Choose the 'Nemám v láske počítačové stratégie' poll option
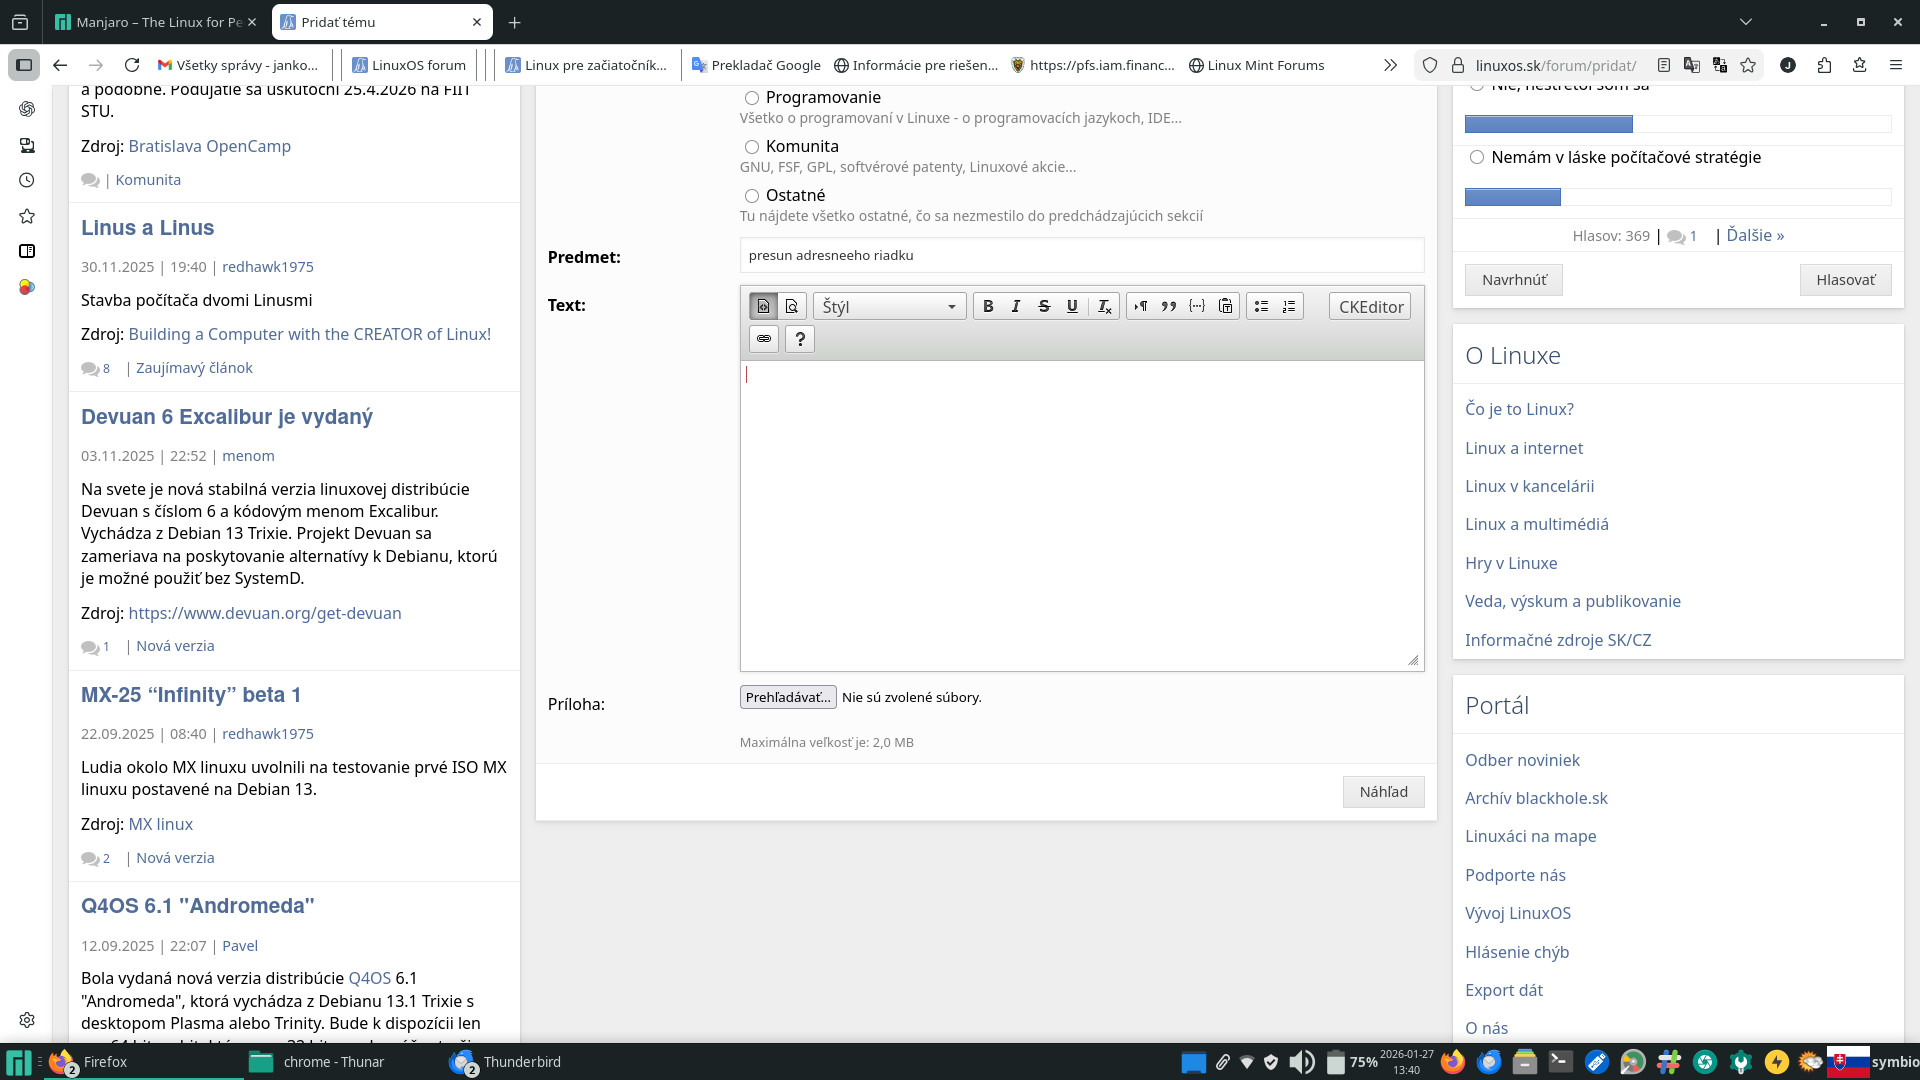This screenshot has width=1920, height=1080. click(x=1477, y=157)
